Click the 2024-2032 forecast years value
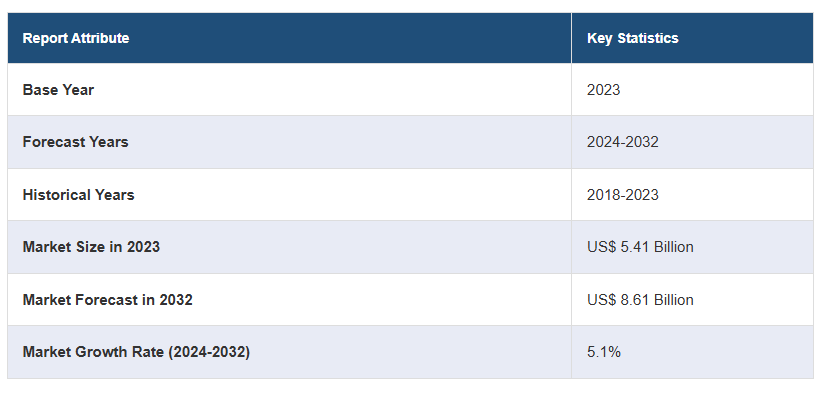The width and height of the screenshot is (824, 397). tap(623, 142)
